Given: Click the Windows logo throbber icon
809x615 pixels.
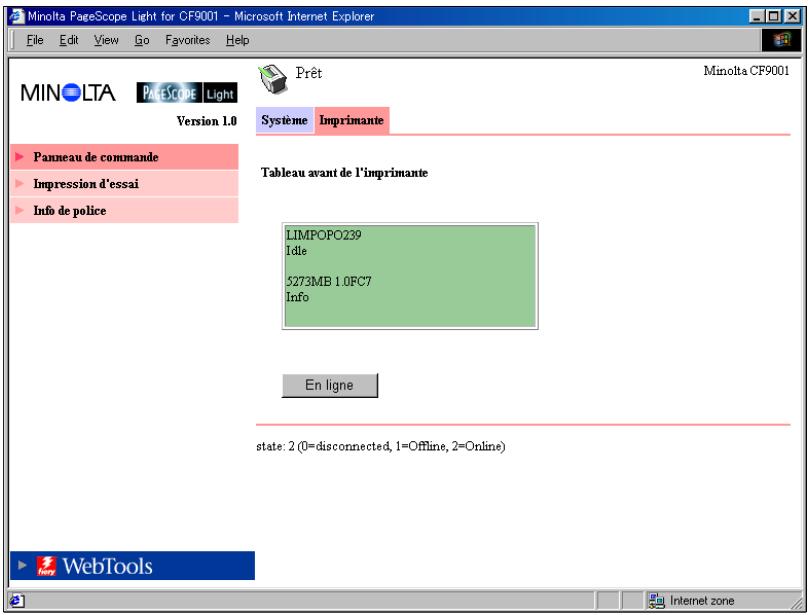Looking at the screenshot, I should 782,40.
